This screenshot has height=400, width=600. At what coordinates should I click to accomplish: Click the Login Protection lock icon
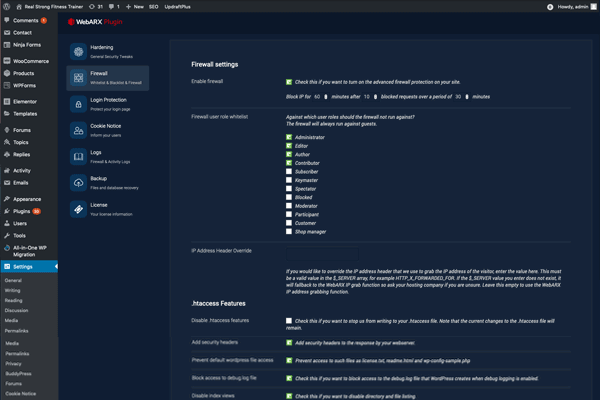80,103
